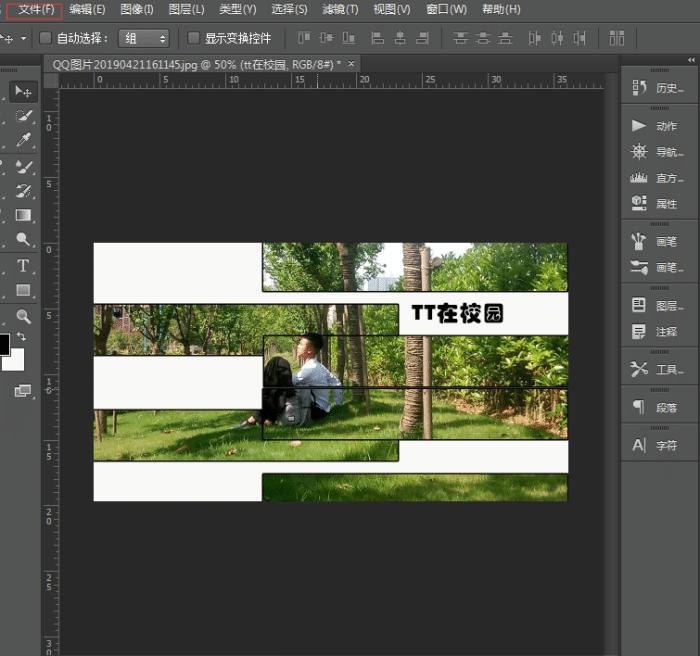Select the Horizontal Type tool
This screenshot has width=700, height=656.
pyautogui.click(x=23, y=266)
